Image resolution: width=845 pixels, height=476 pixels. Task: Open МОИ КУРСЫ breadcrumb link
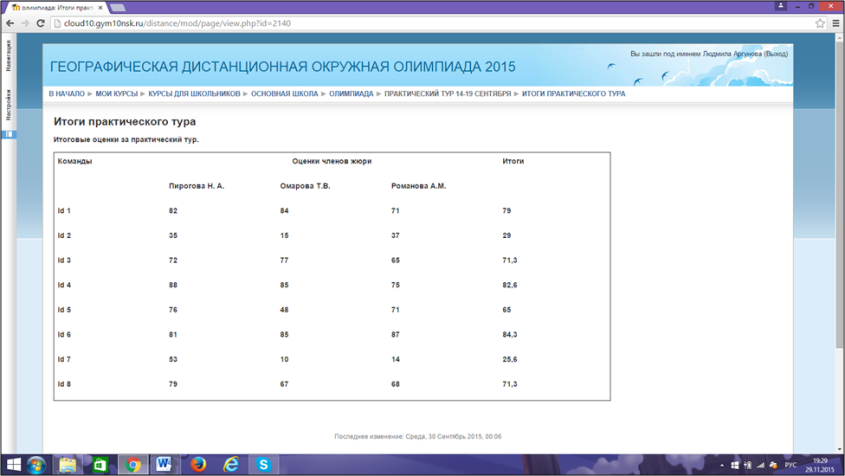116,94
